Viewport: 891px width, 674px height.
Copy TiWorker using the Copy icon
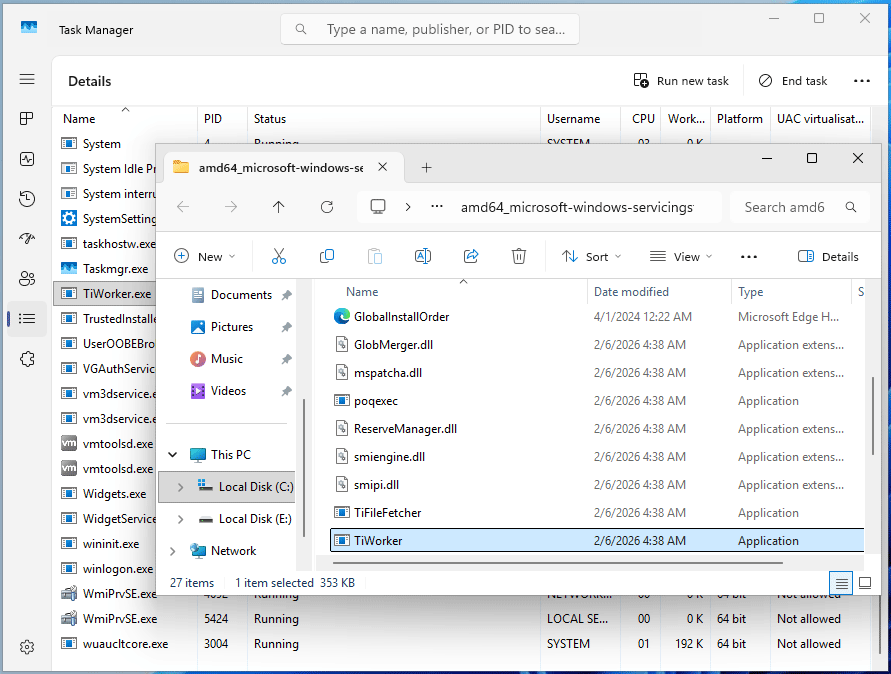click(x=327, y=256)
